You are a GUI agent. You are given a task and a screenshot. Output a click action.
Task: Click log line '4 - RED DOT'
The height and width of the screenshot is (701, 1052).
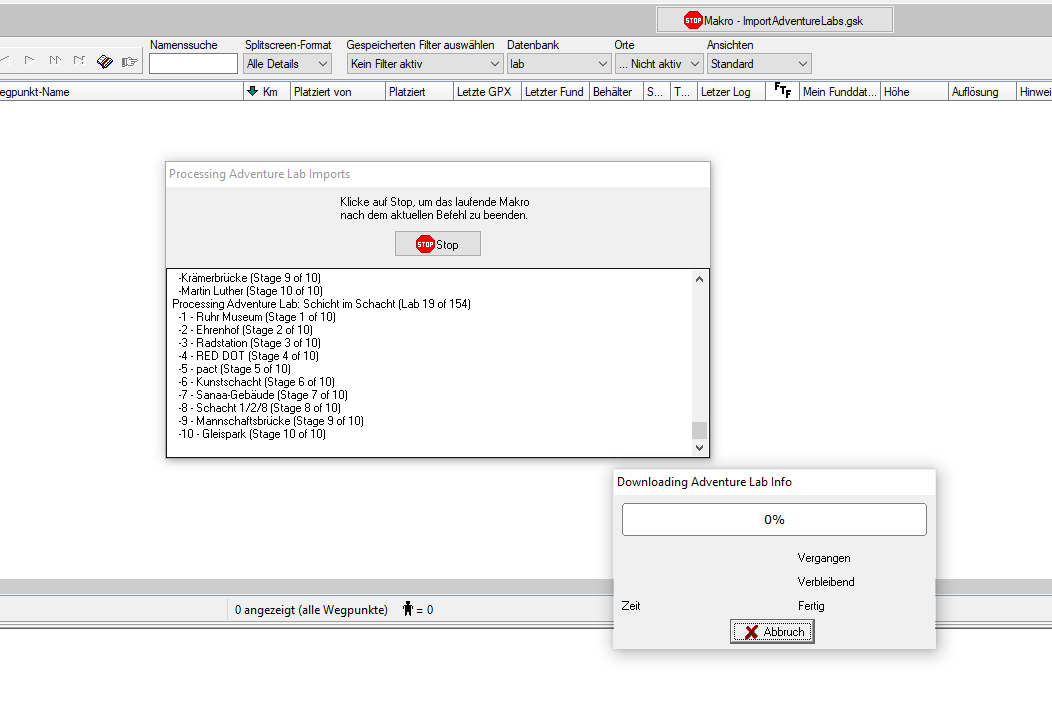[248, 356]
